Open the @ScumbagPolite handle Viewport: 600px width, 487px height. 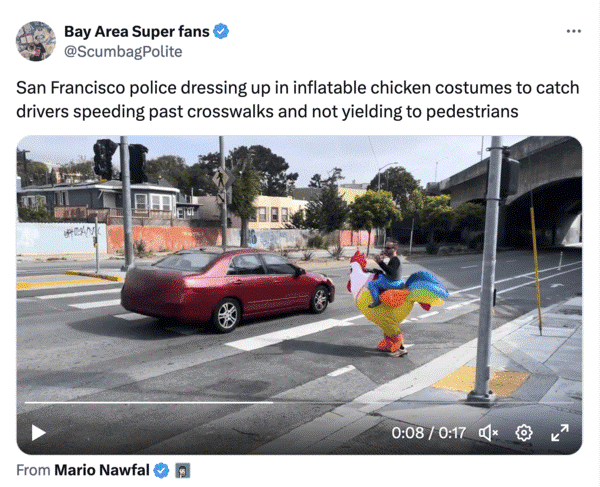[123, 52]
